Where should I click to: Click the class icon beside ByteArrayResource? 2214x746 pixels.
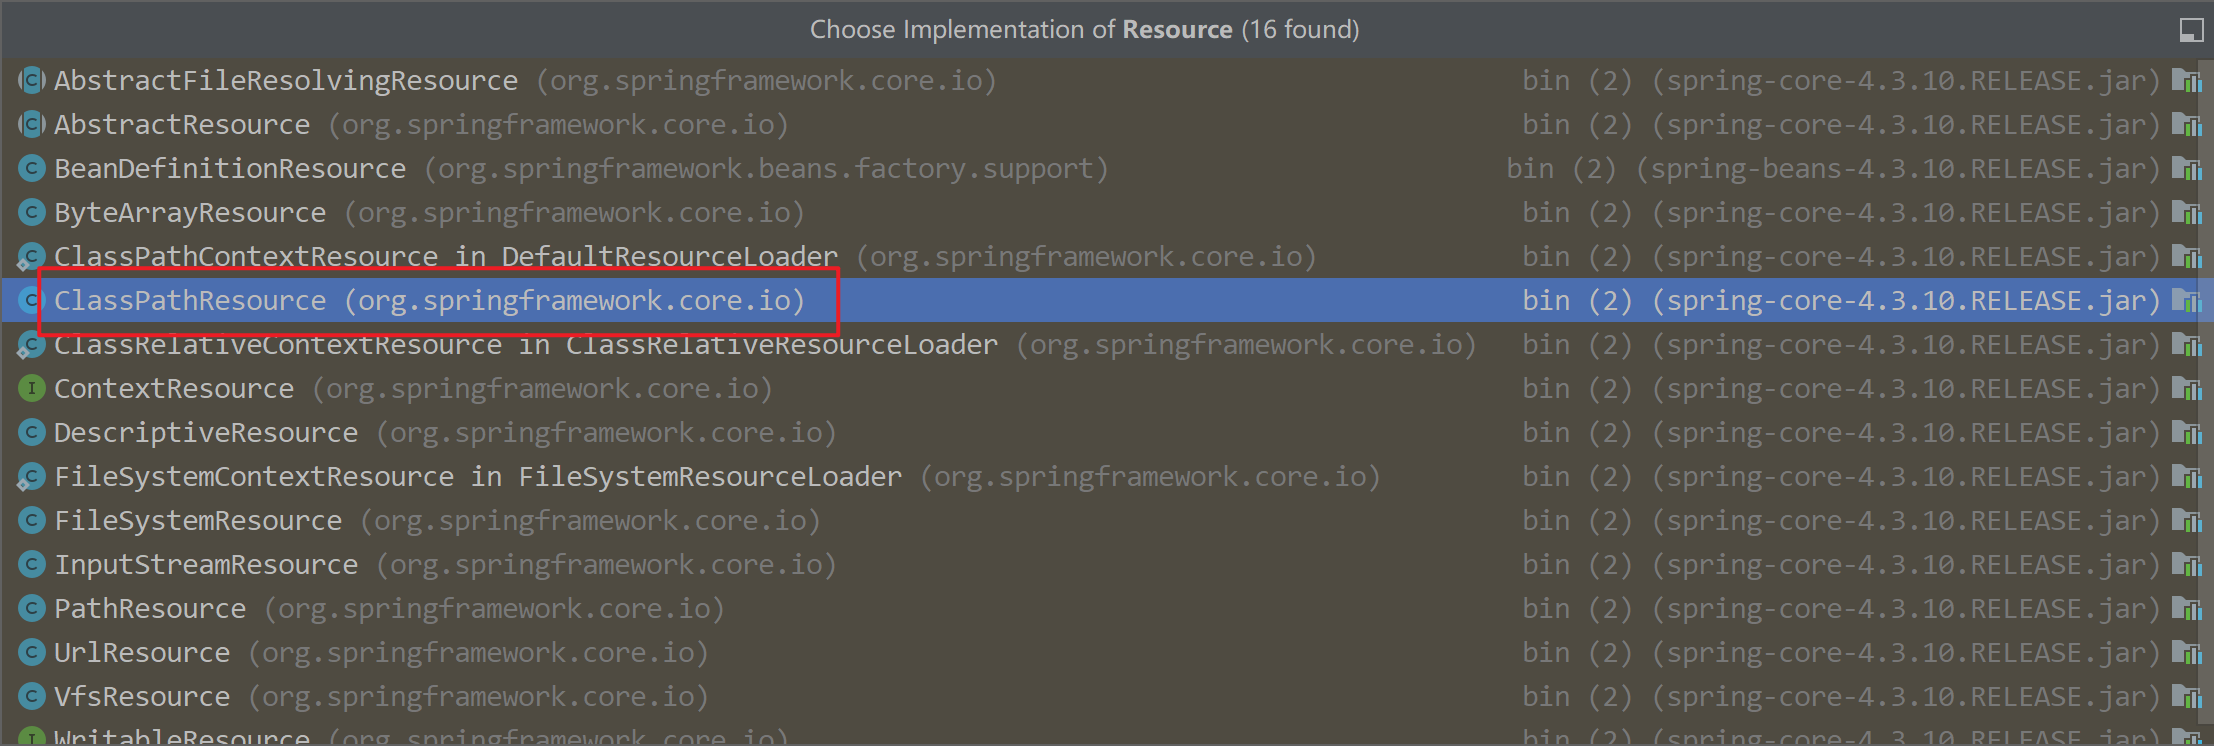pyautogui.click(x=32, y=213)
